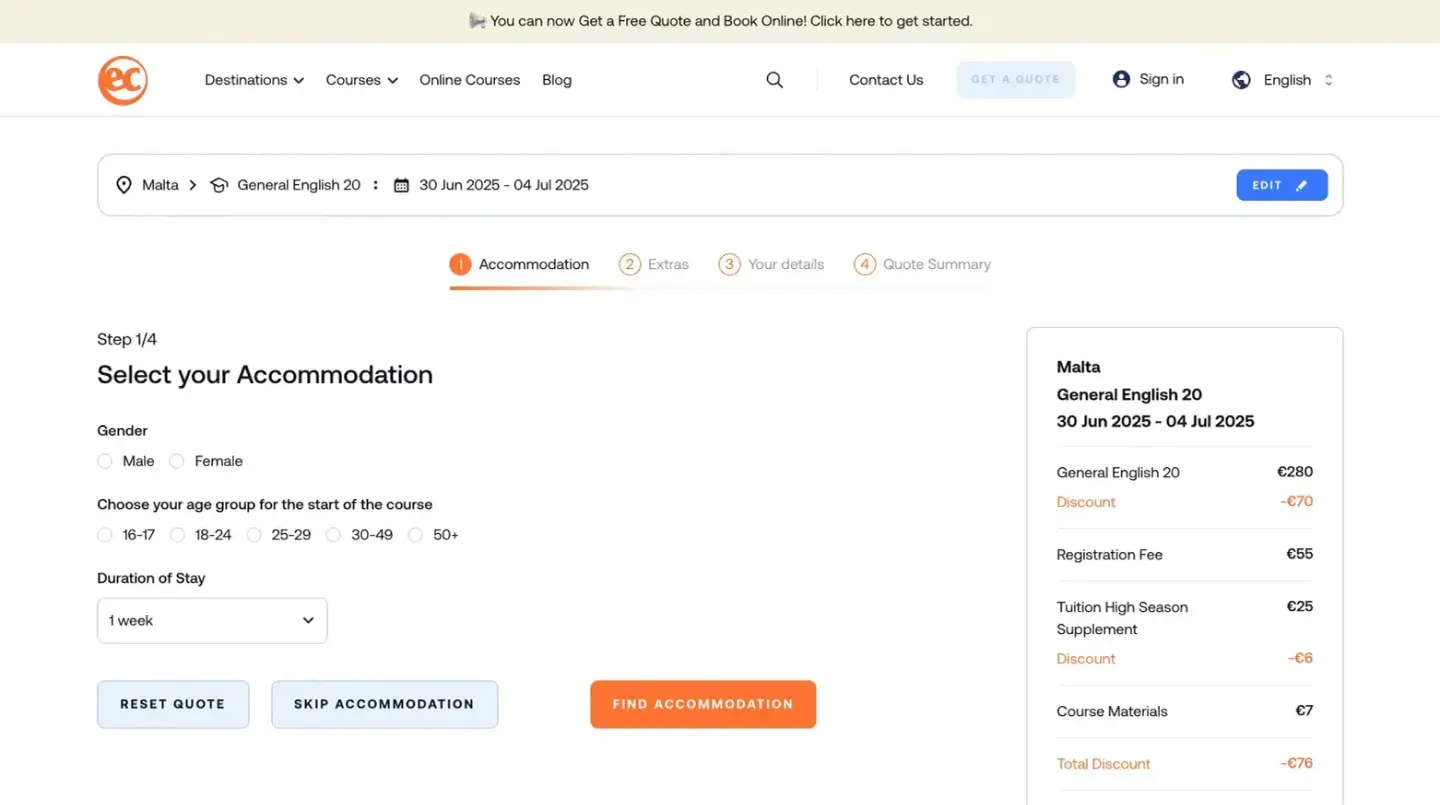The width and height of the screenshot is (1440, 805).
Task: Go to the Extras step tab
Action: click(x=655, y=264)
